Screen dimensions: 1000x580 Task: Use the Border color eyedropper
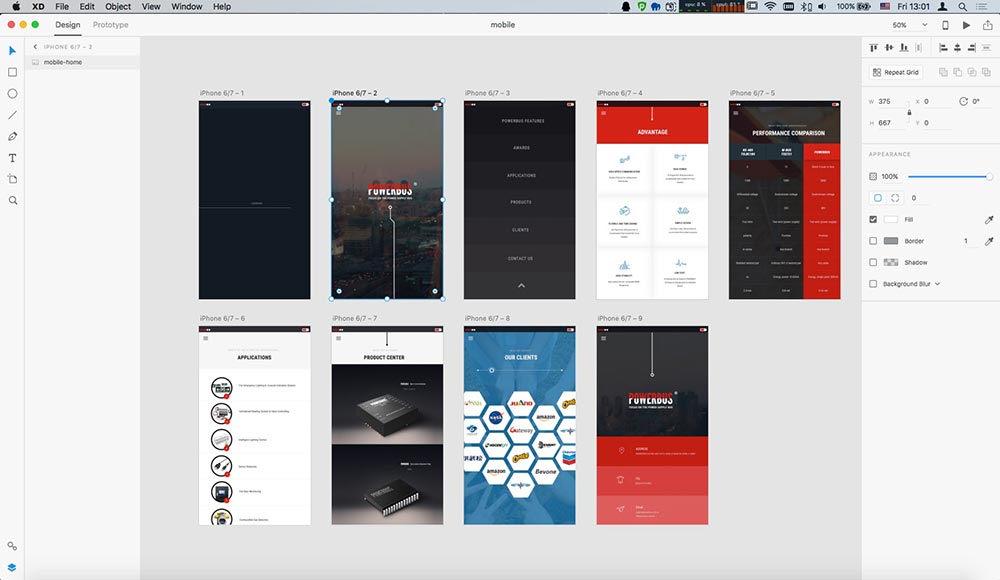coord(989,241)
